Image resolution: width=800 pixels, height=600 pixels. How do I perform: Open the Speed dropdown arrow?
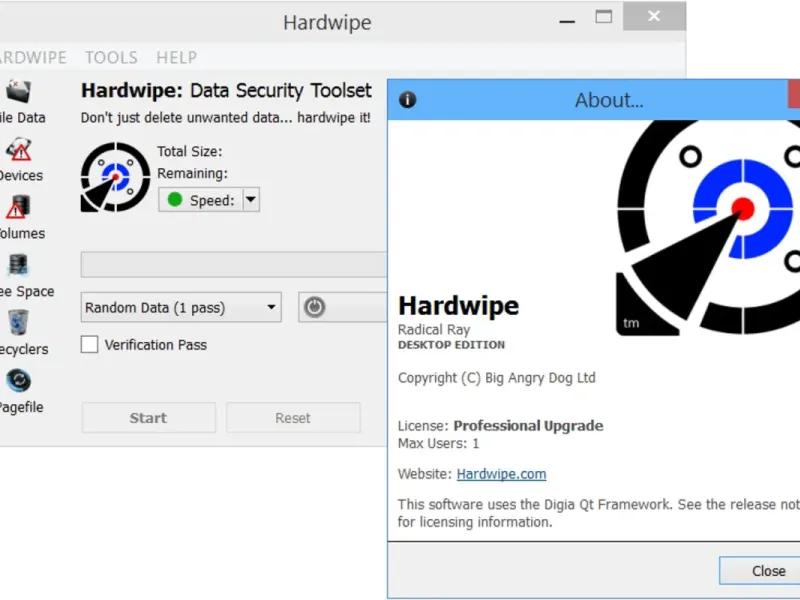coord(251,199)
